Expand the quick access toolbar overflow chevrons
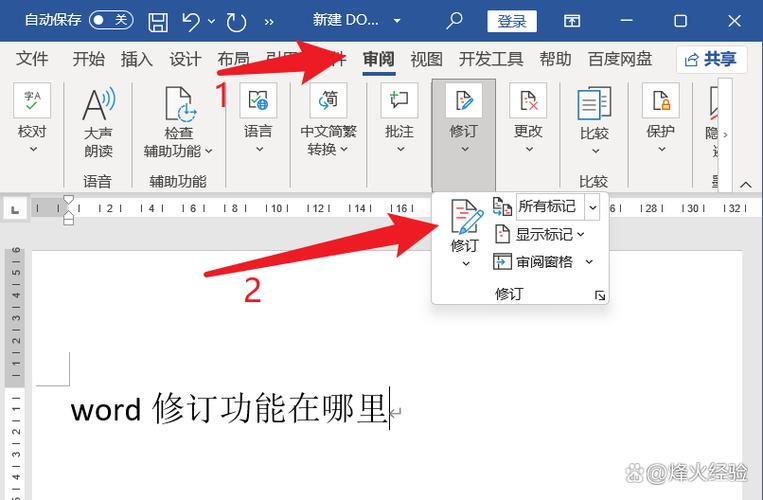The width and height of the screenshot is (763, 500). point(269,21)
